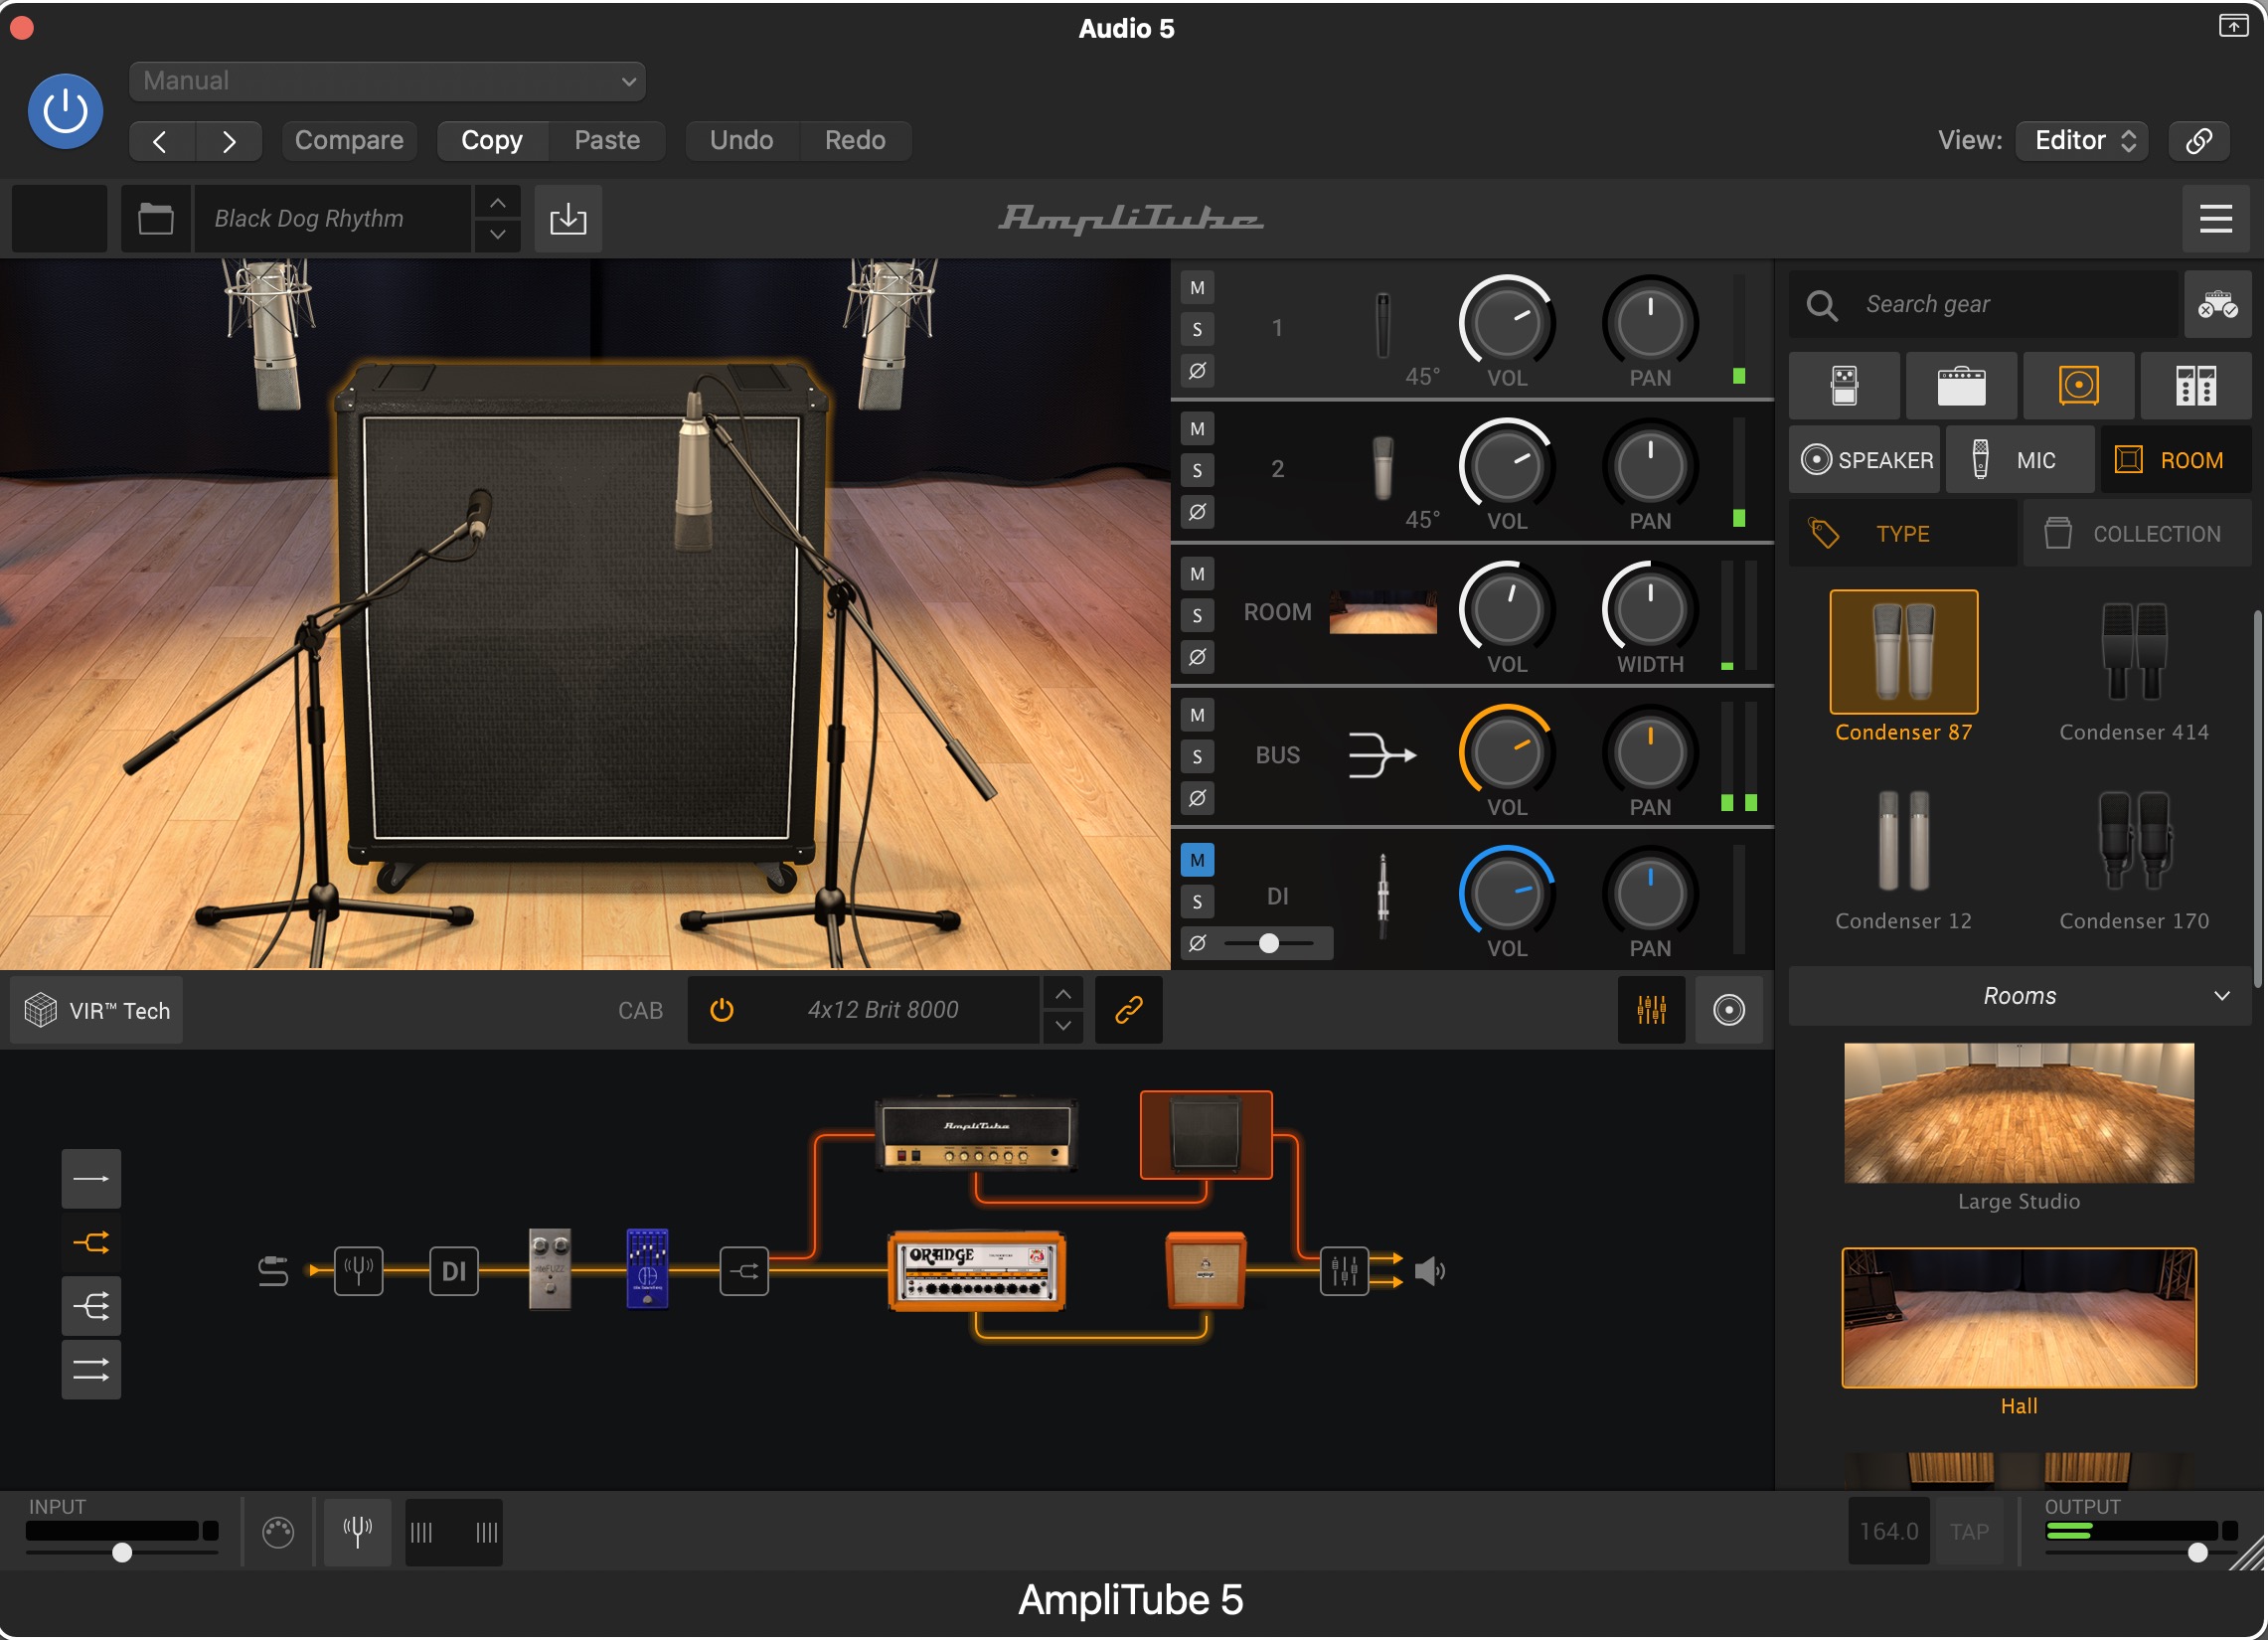The width and height of the screenshot is (2268, 1640).
Task: Step to previous preset above Black Dog Rhythm
Action: [497, 202]
